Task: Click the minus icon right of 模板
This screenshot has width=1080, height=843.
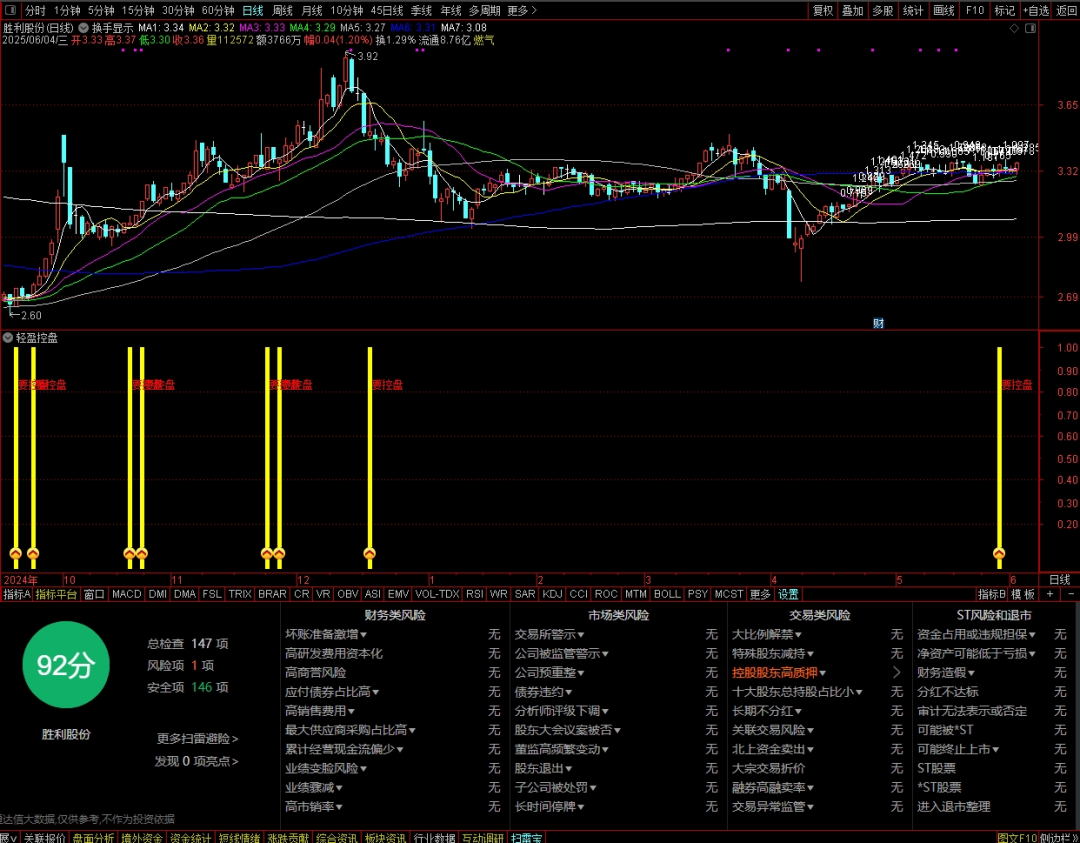Action: [1070, 594]
